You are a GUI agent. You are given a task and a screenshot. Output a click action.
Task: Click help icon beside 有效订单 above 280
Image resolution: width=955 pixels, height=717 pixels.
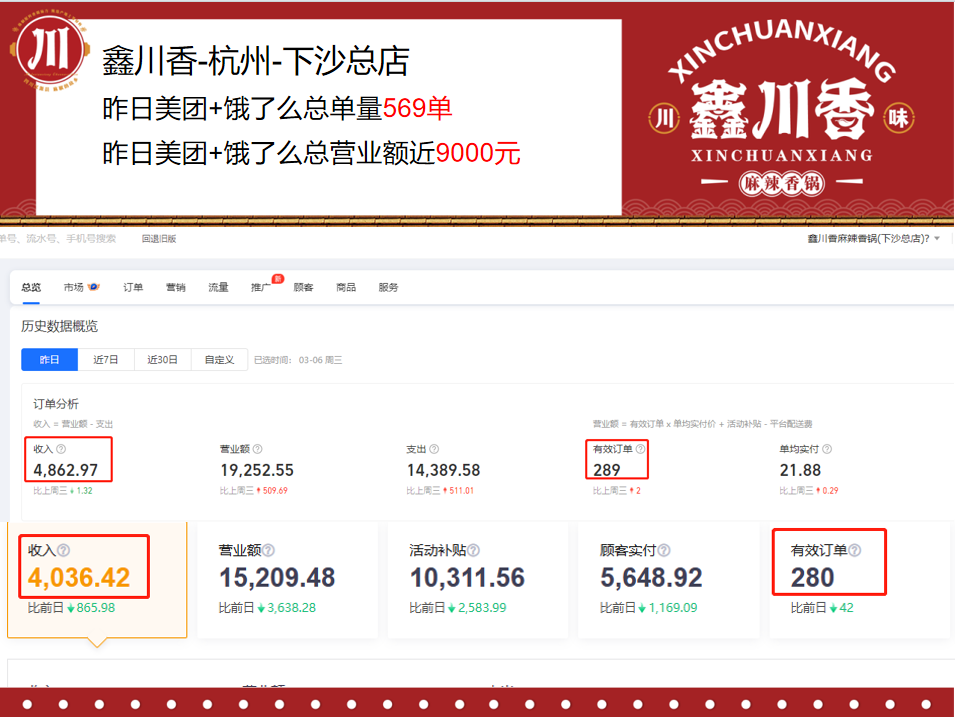(855, 550)
